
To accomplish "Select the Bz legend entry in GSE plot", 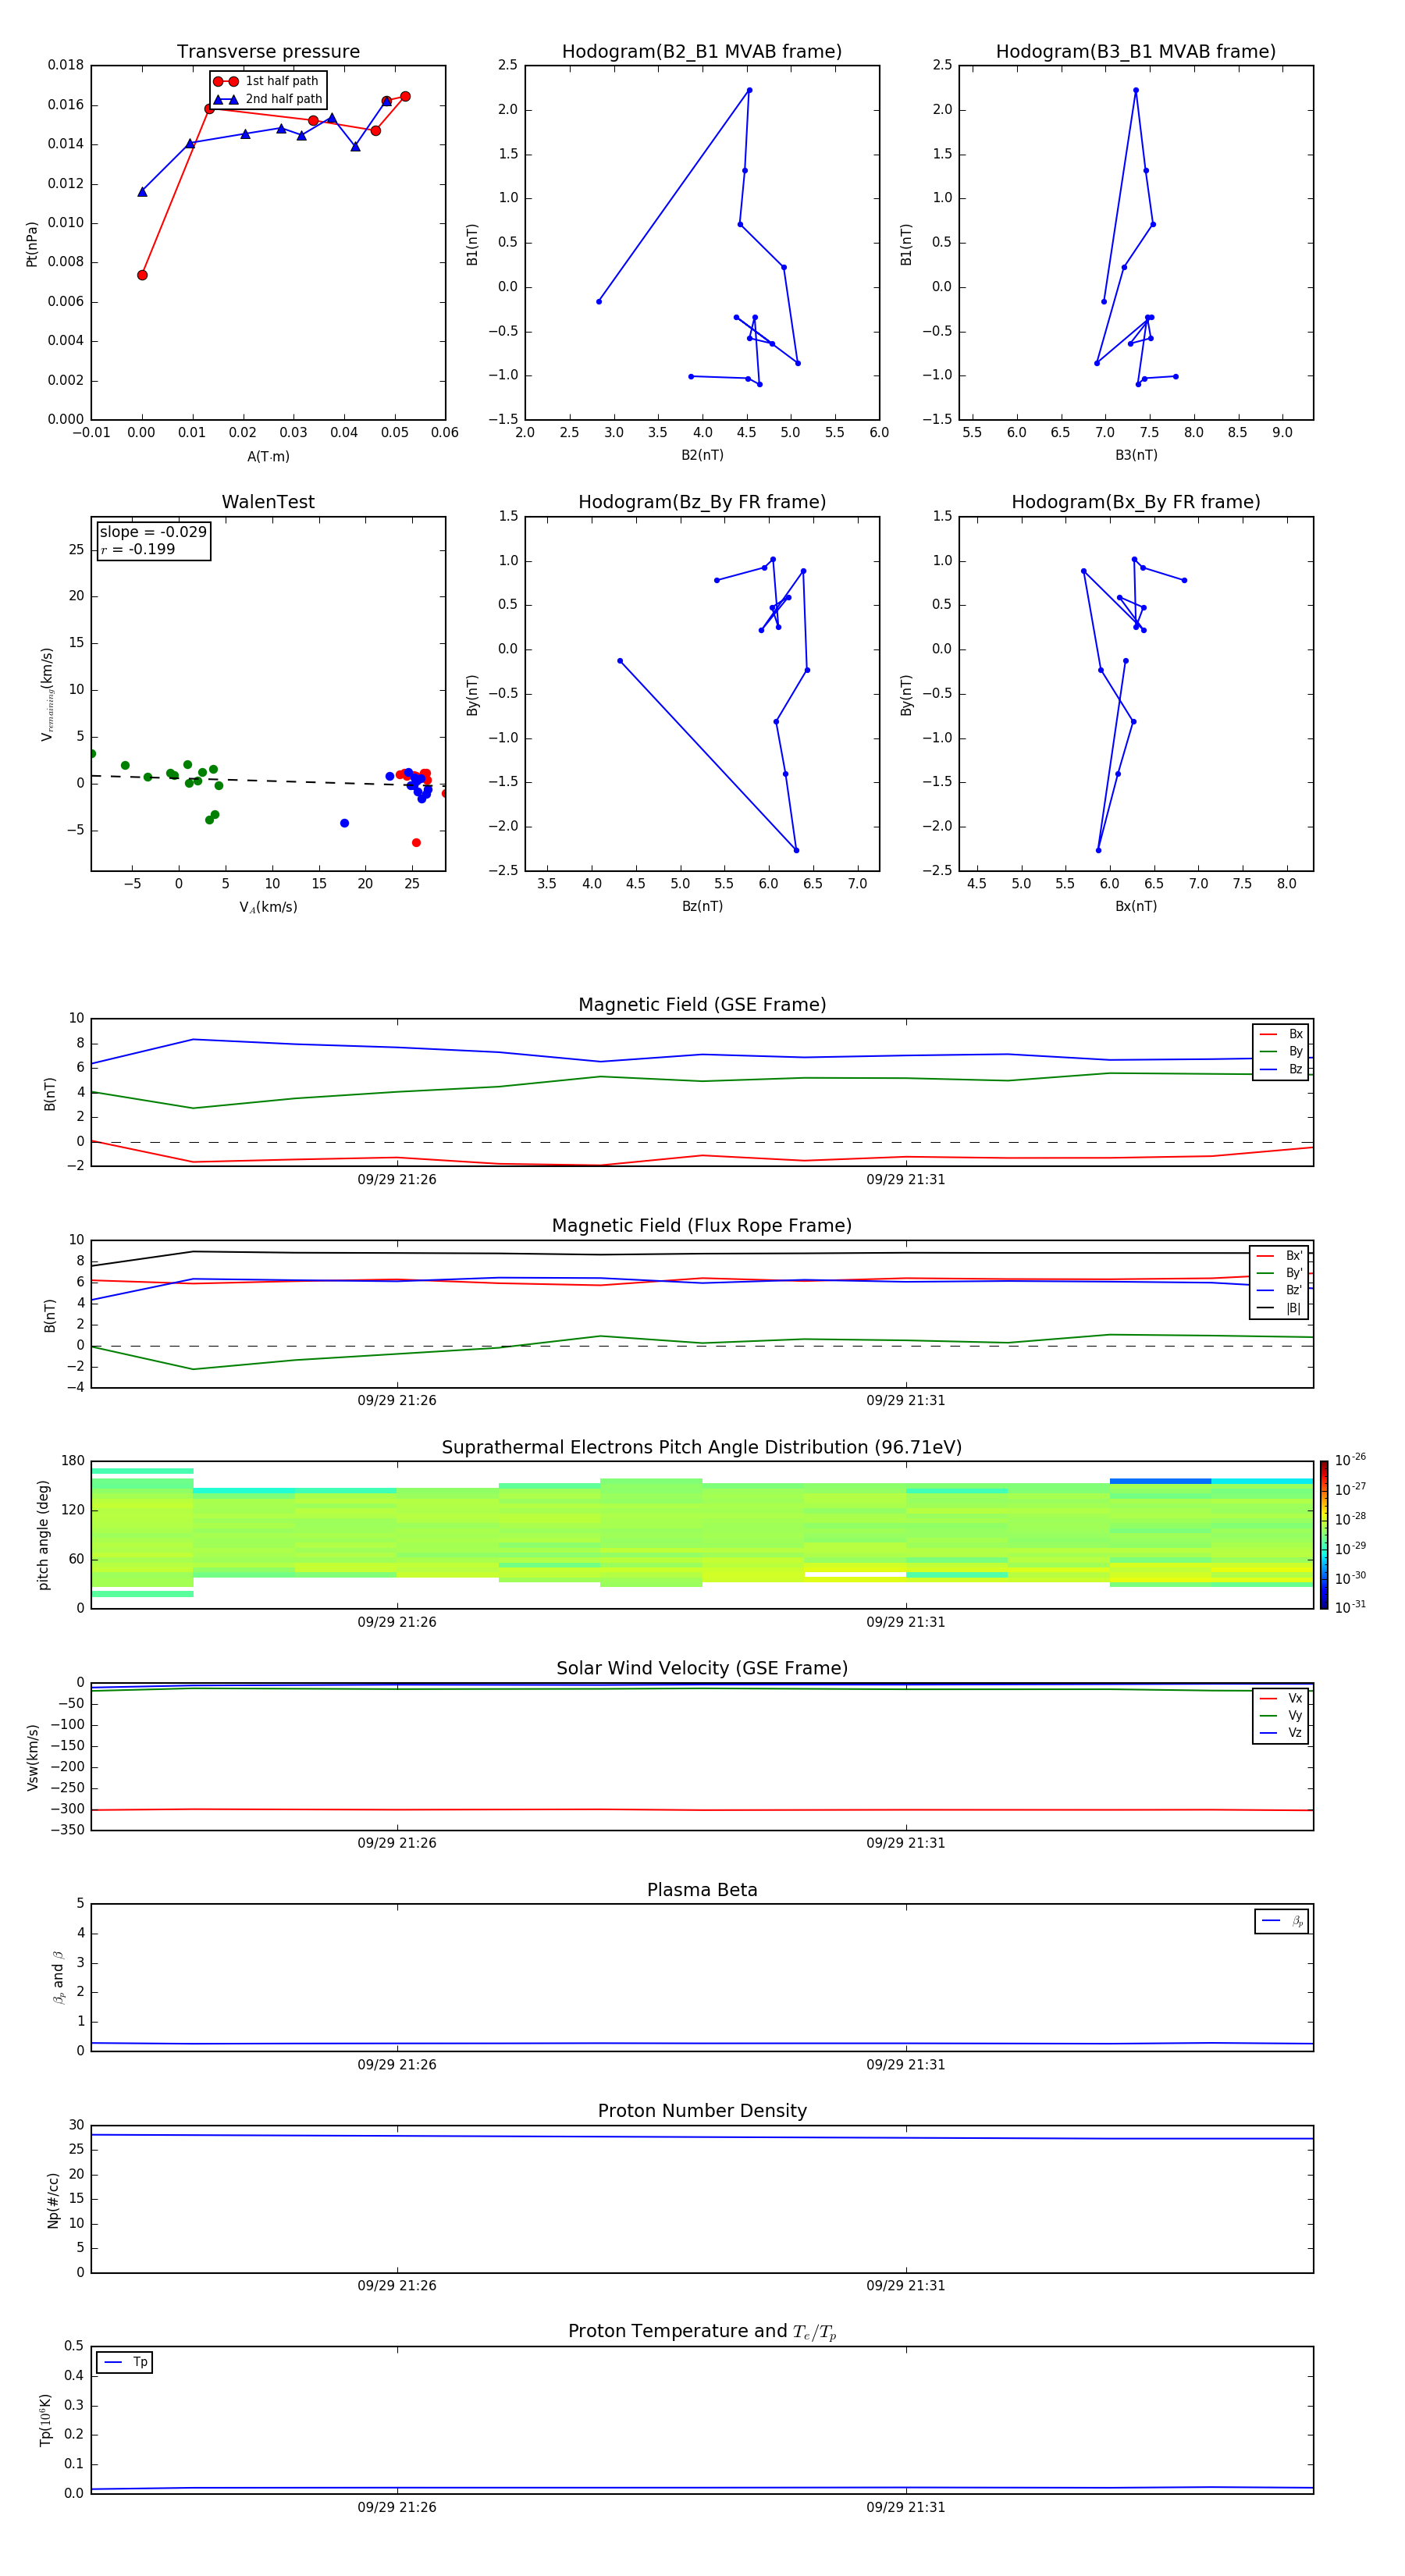I will (x=1281, y=1069).
